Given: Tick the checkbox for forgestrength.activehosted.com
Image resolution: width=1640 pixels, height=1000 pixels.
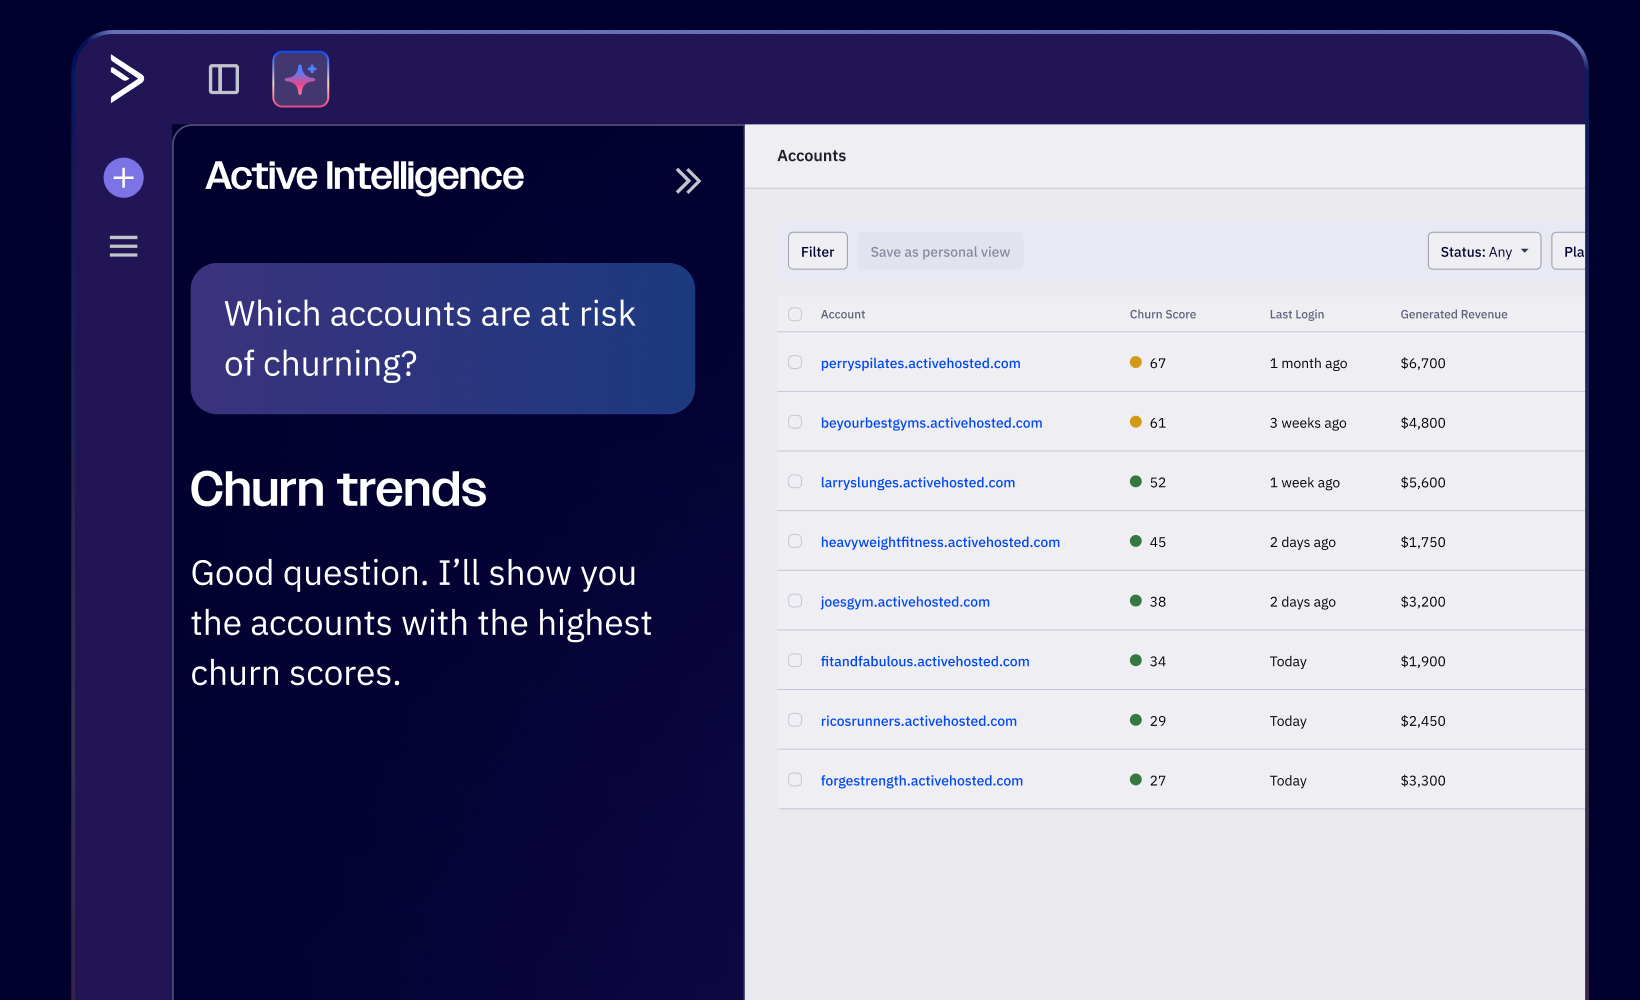Looking at the screenshot, I should (x=795, y=780).
